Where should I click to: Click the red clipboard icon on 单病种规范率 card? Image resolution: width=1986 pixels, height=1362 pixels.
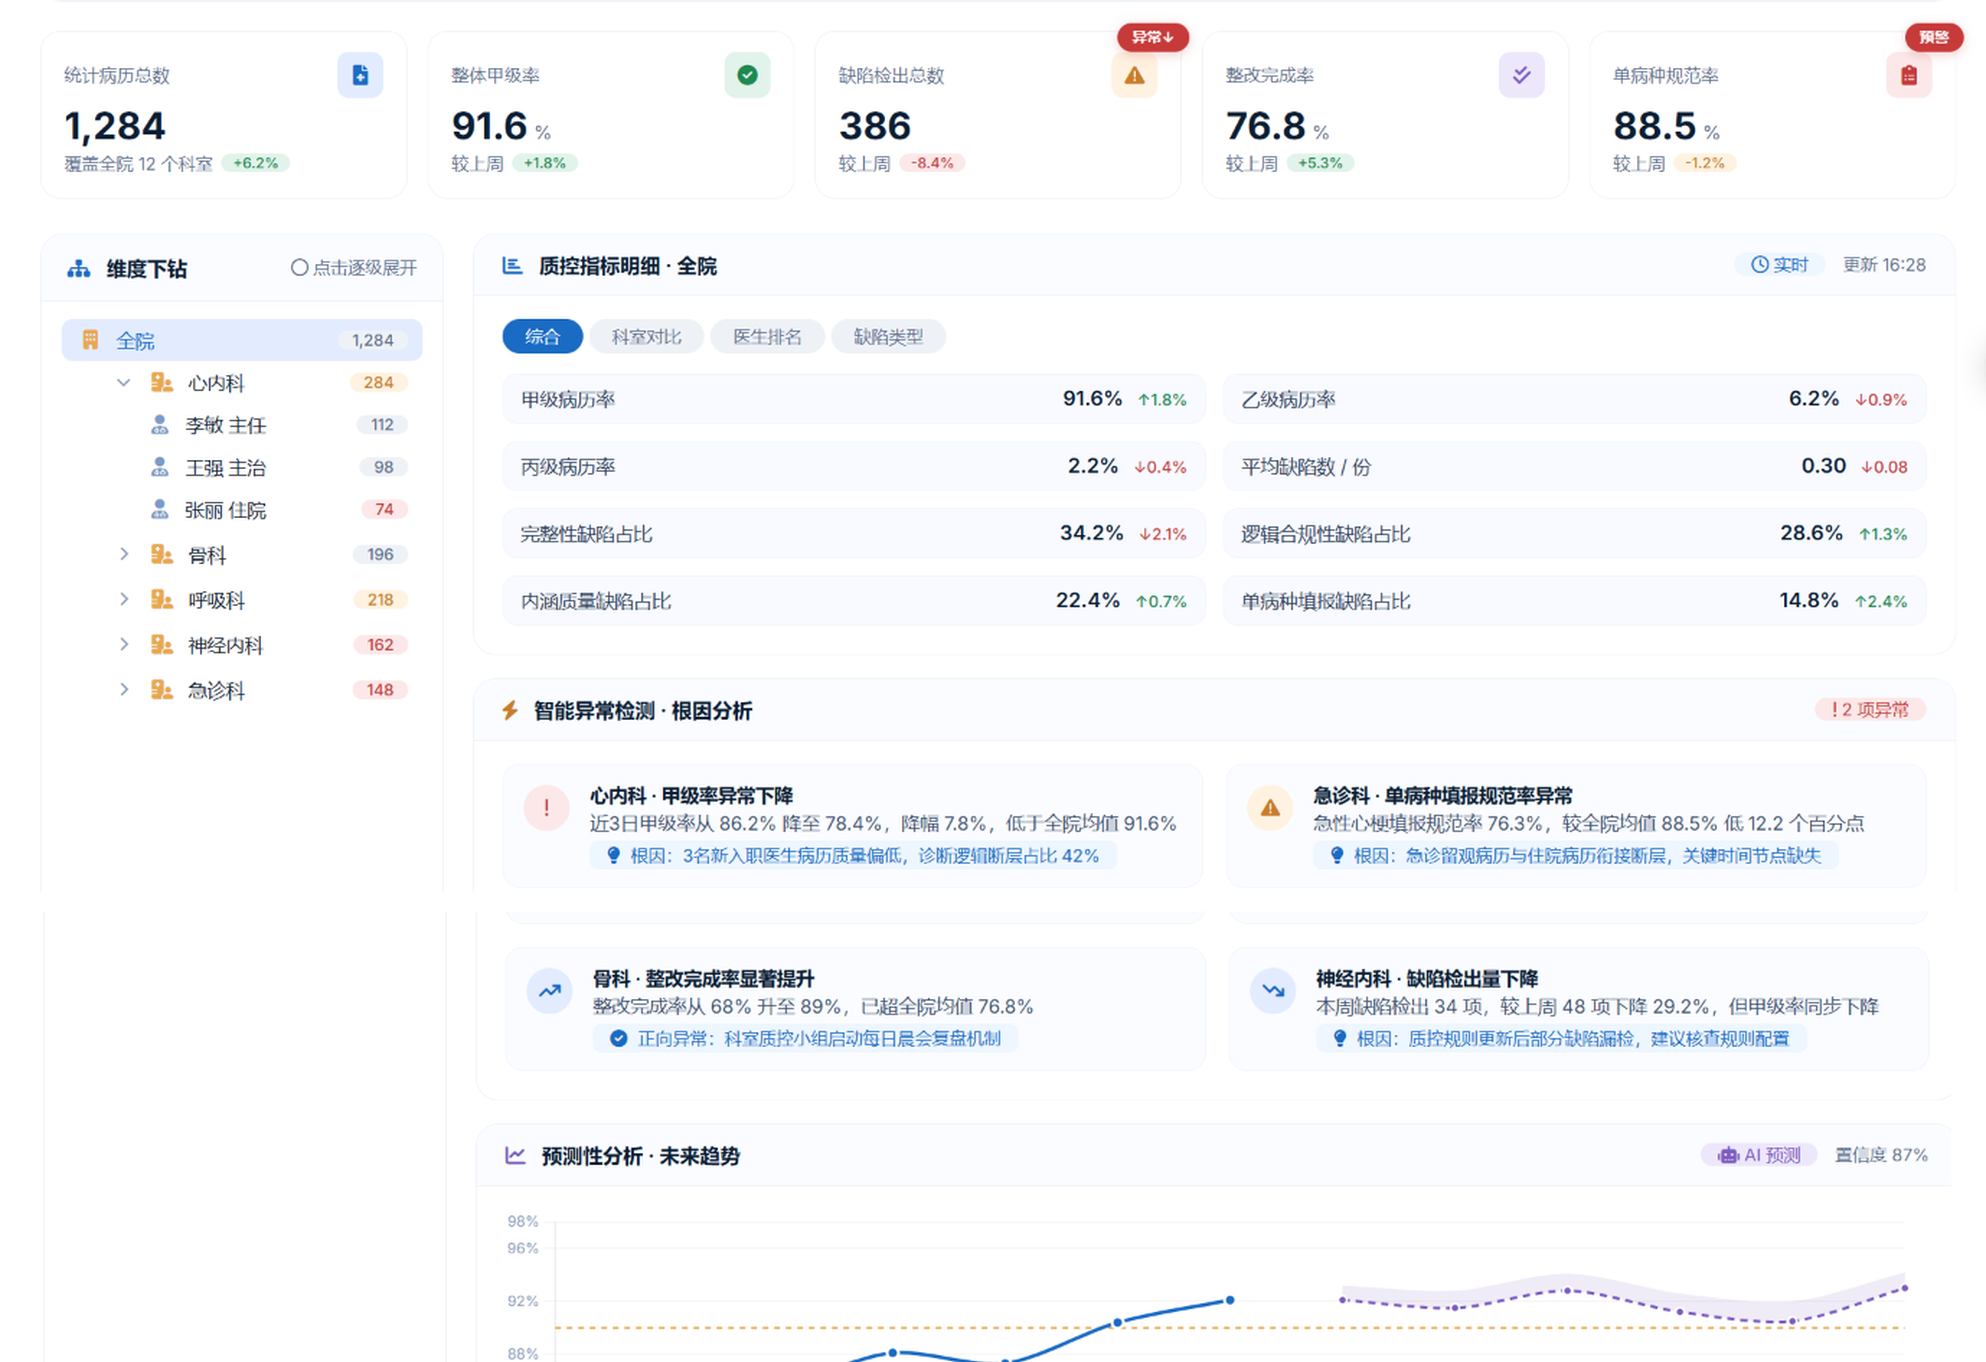coord(1908,75)
